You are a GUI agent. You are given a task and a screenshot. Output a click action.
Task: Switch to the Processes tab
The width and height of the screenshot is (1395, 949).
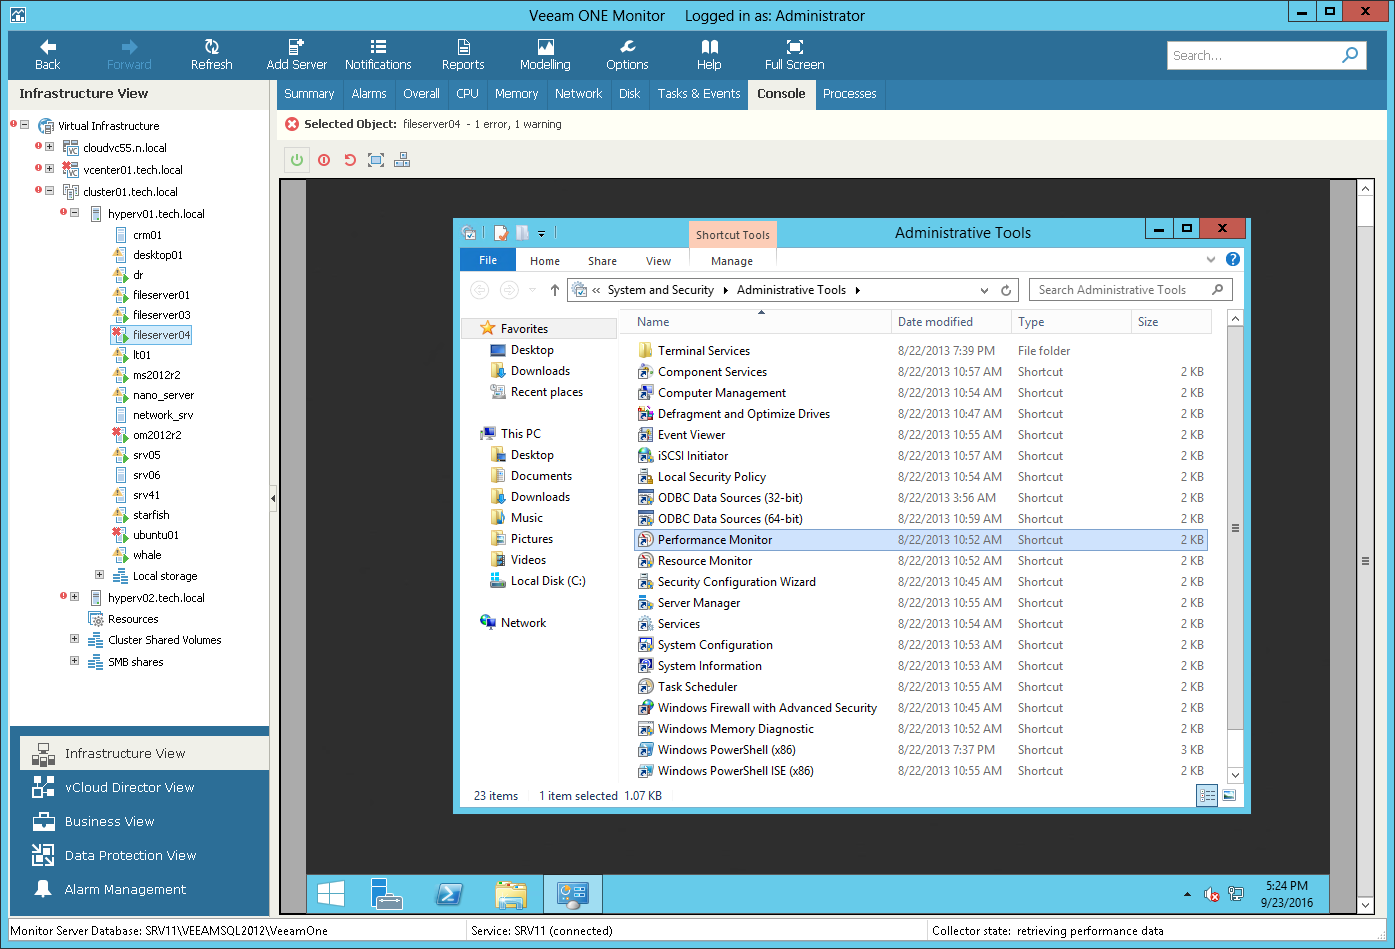click(x=849, y=94)
